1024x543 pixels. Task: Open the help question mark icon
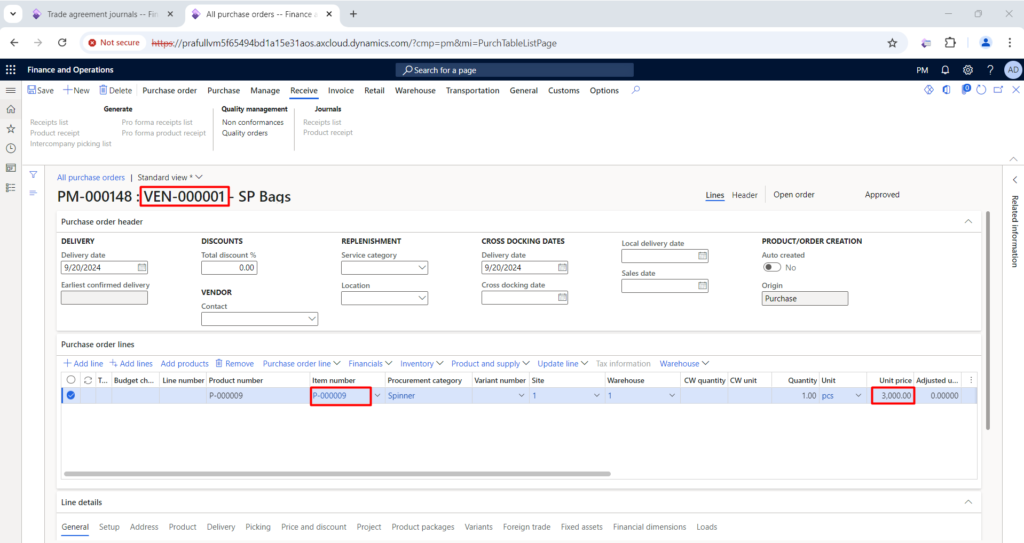990,70
